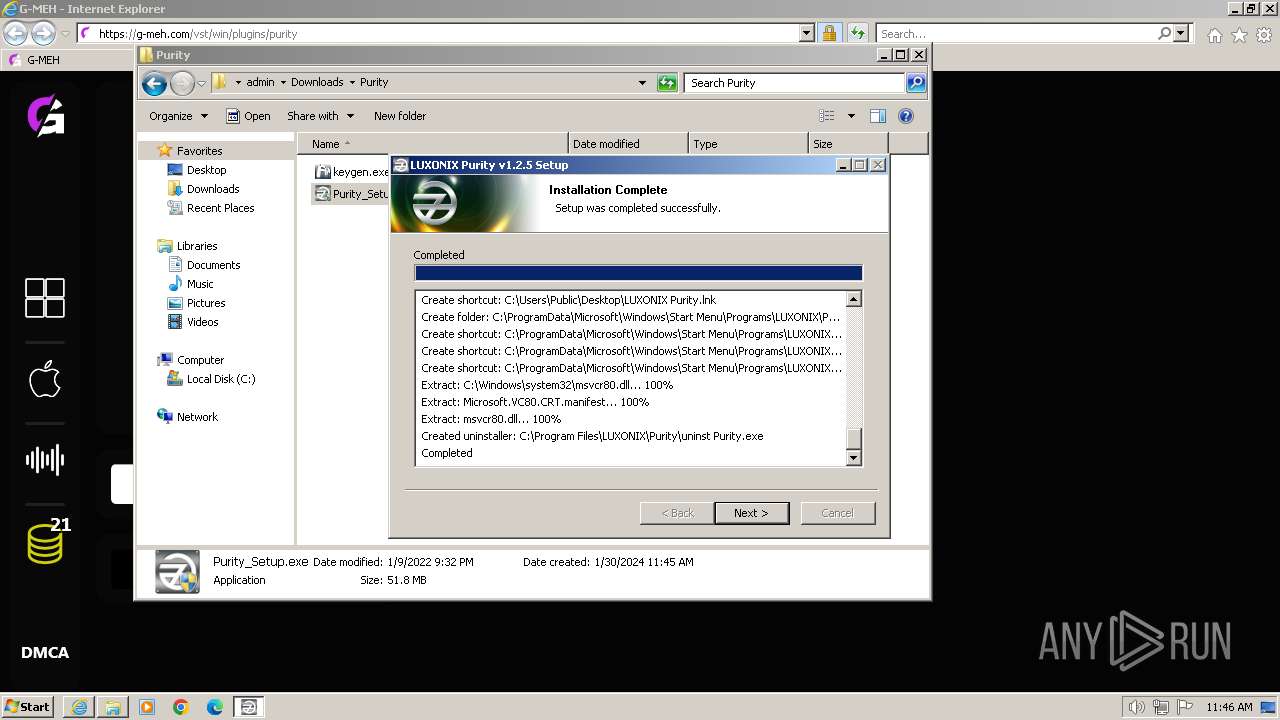1280x720 pixels.
Task: Select the keygen.exe file
Action: (x=351, y=172)
